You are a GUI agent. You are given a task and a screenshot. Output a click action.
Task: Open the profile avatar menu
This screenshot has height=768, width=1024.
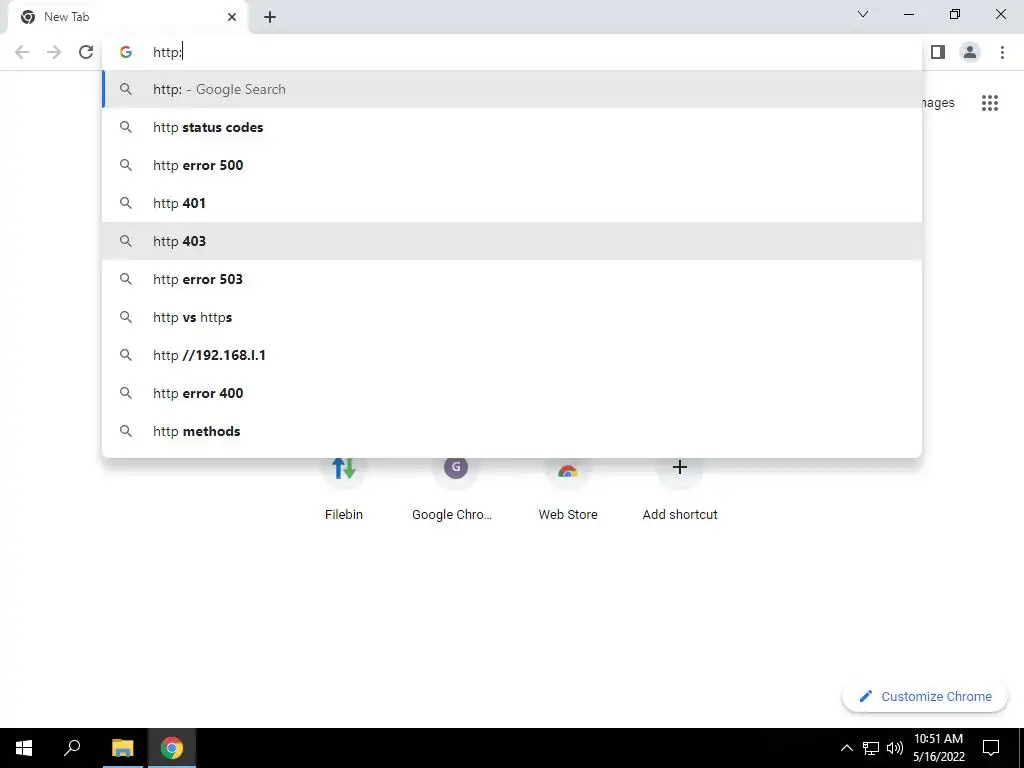(x=970, y=52)
